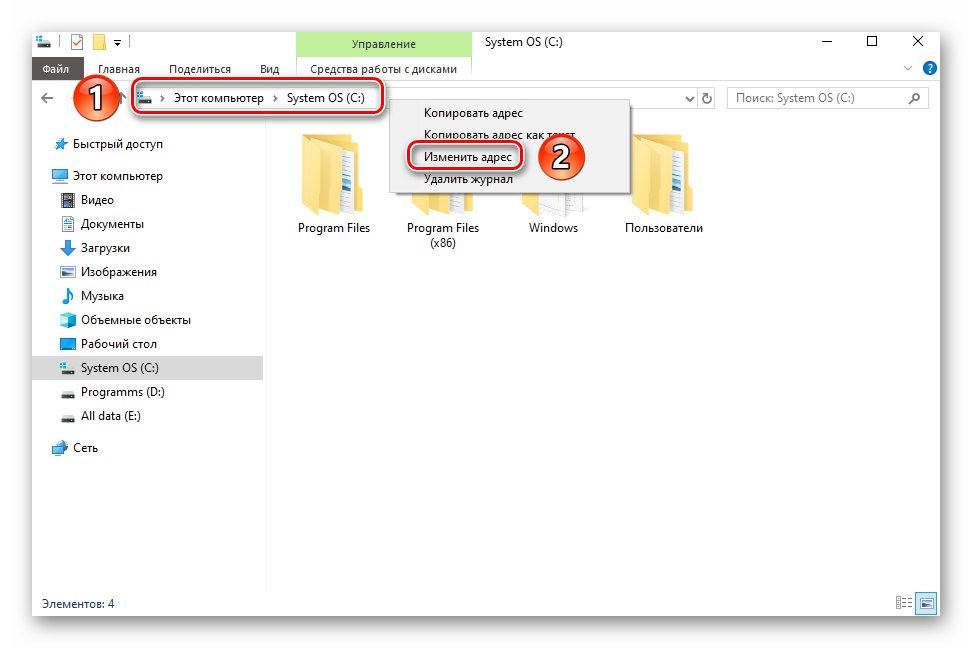Open Help via the blue question mark icon
Screen dimensions: 972x648
coord(929,68)
